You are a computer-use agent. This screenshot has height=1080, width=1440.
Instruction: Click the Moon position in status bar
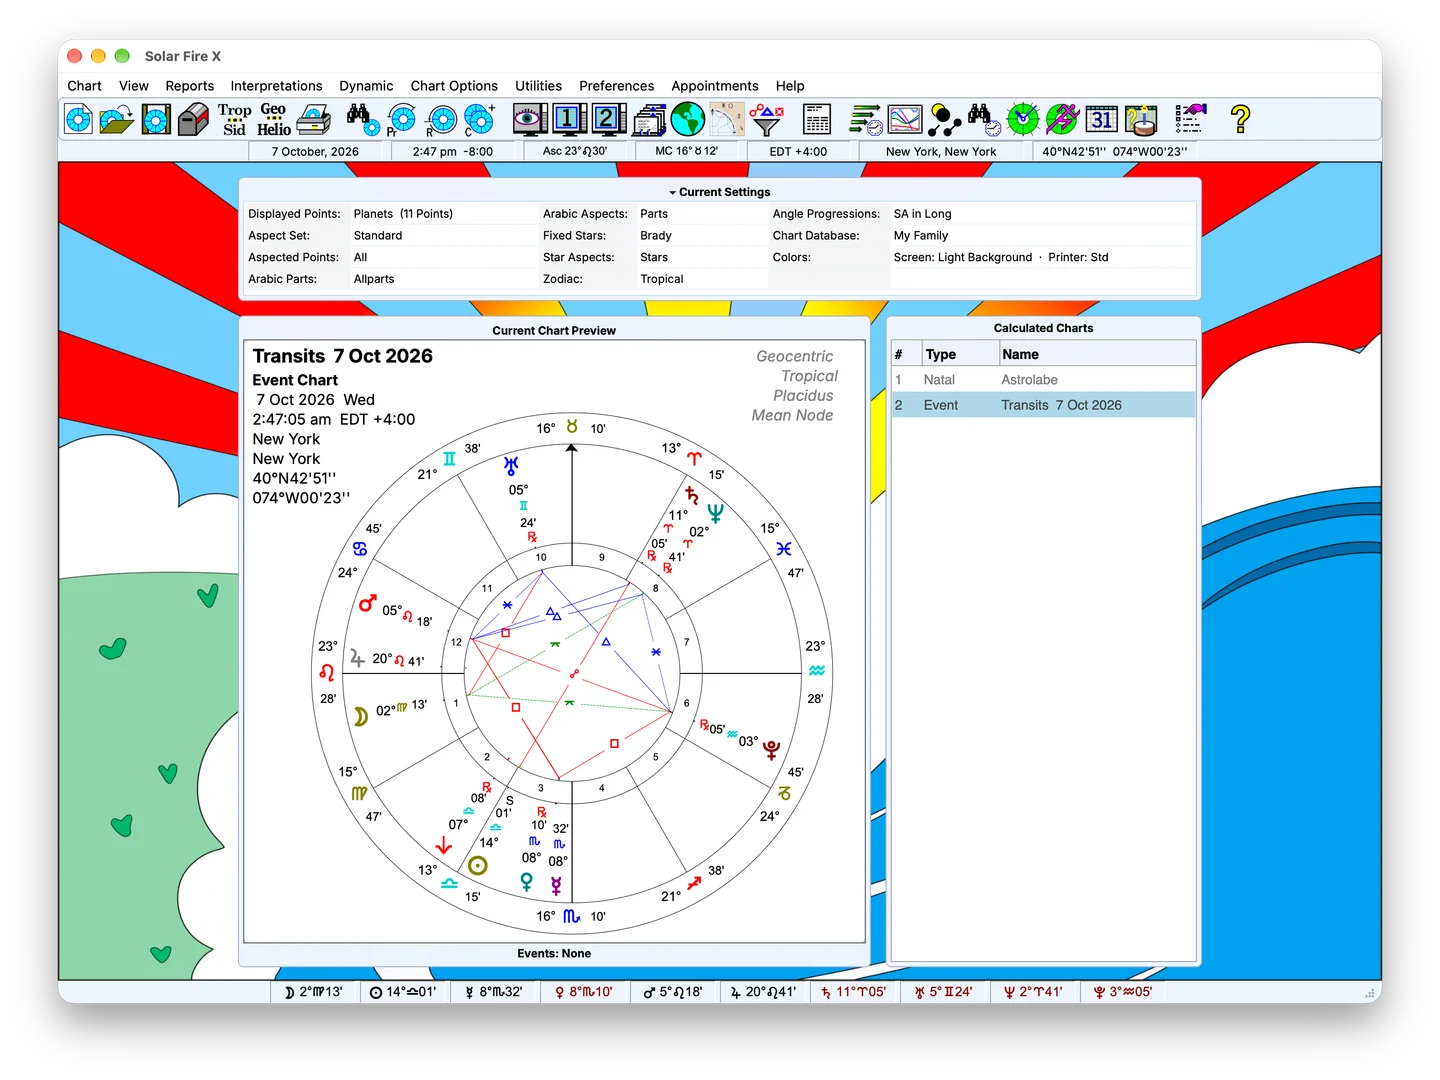tap(315, 992)
